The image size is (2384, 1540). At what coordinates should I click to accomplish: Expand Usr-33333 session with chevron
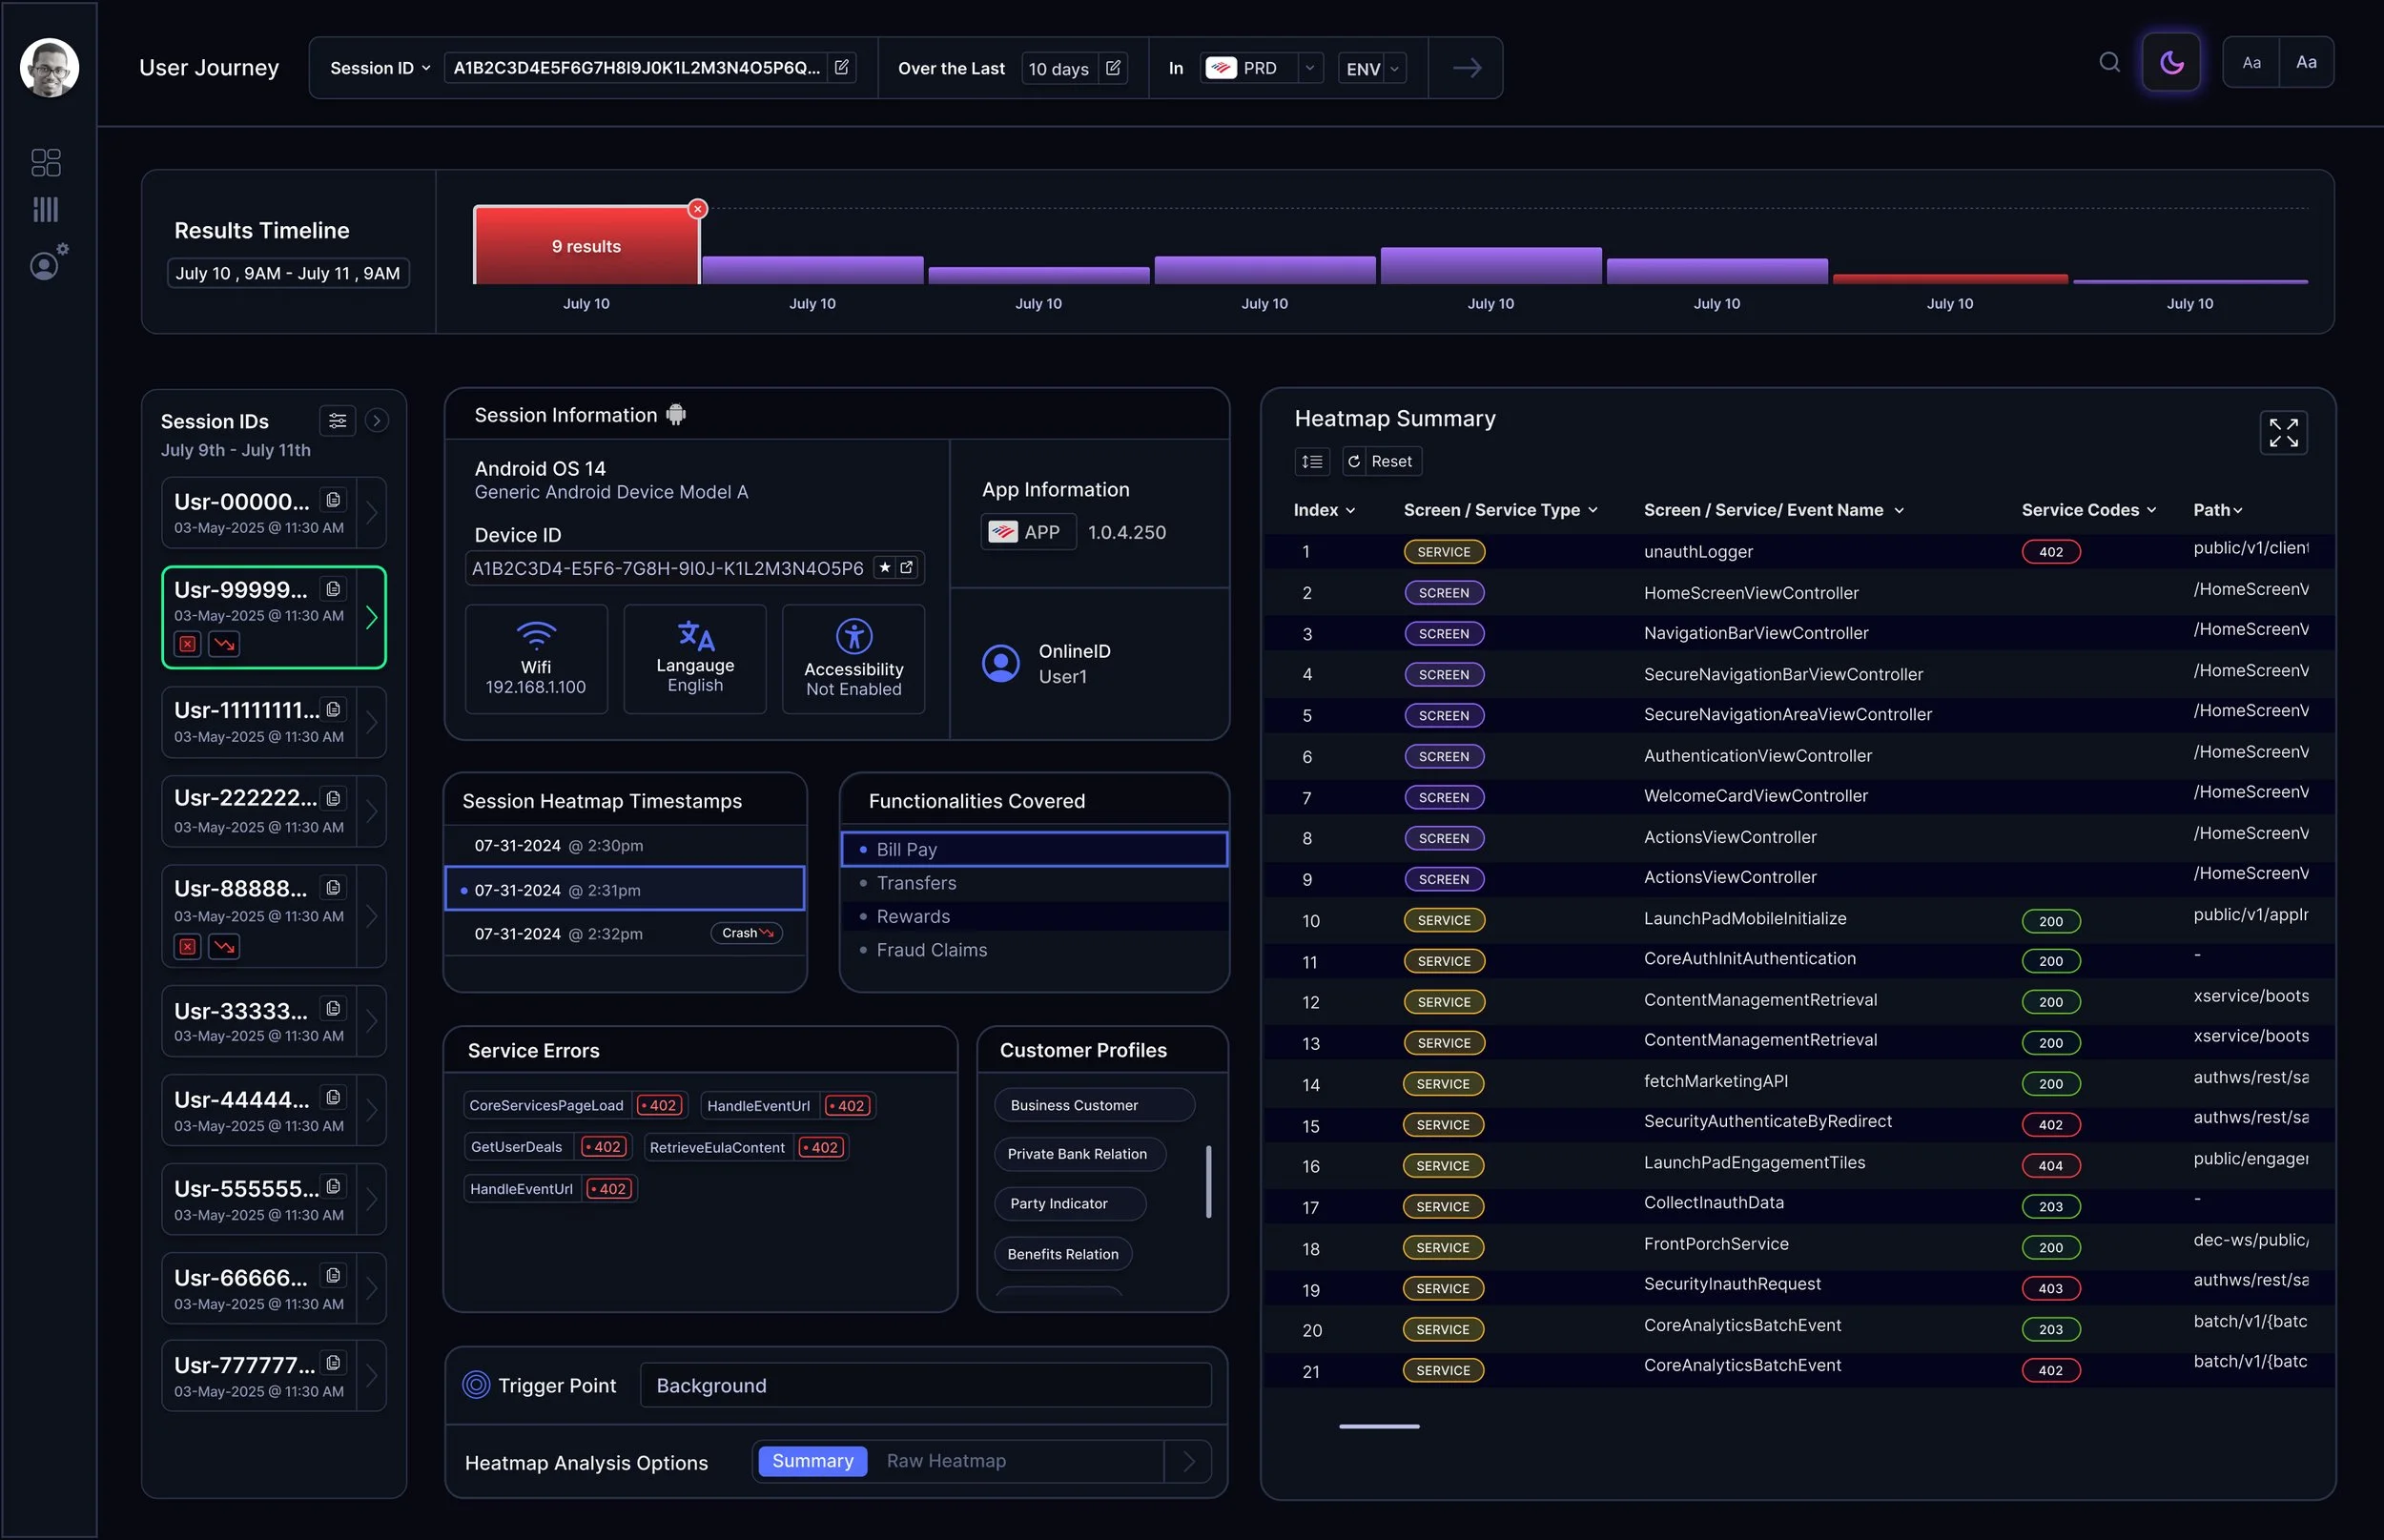click(x=371, y=1021)
